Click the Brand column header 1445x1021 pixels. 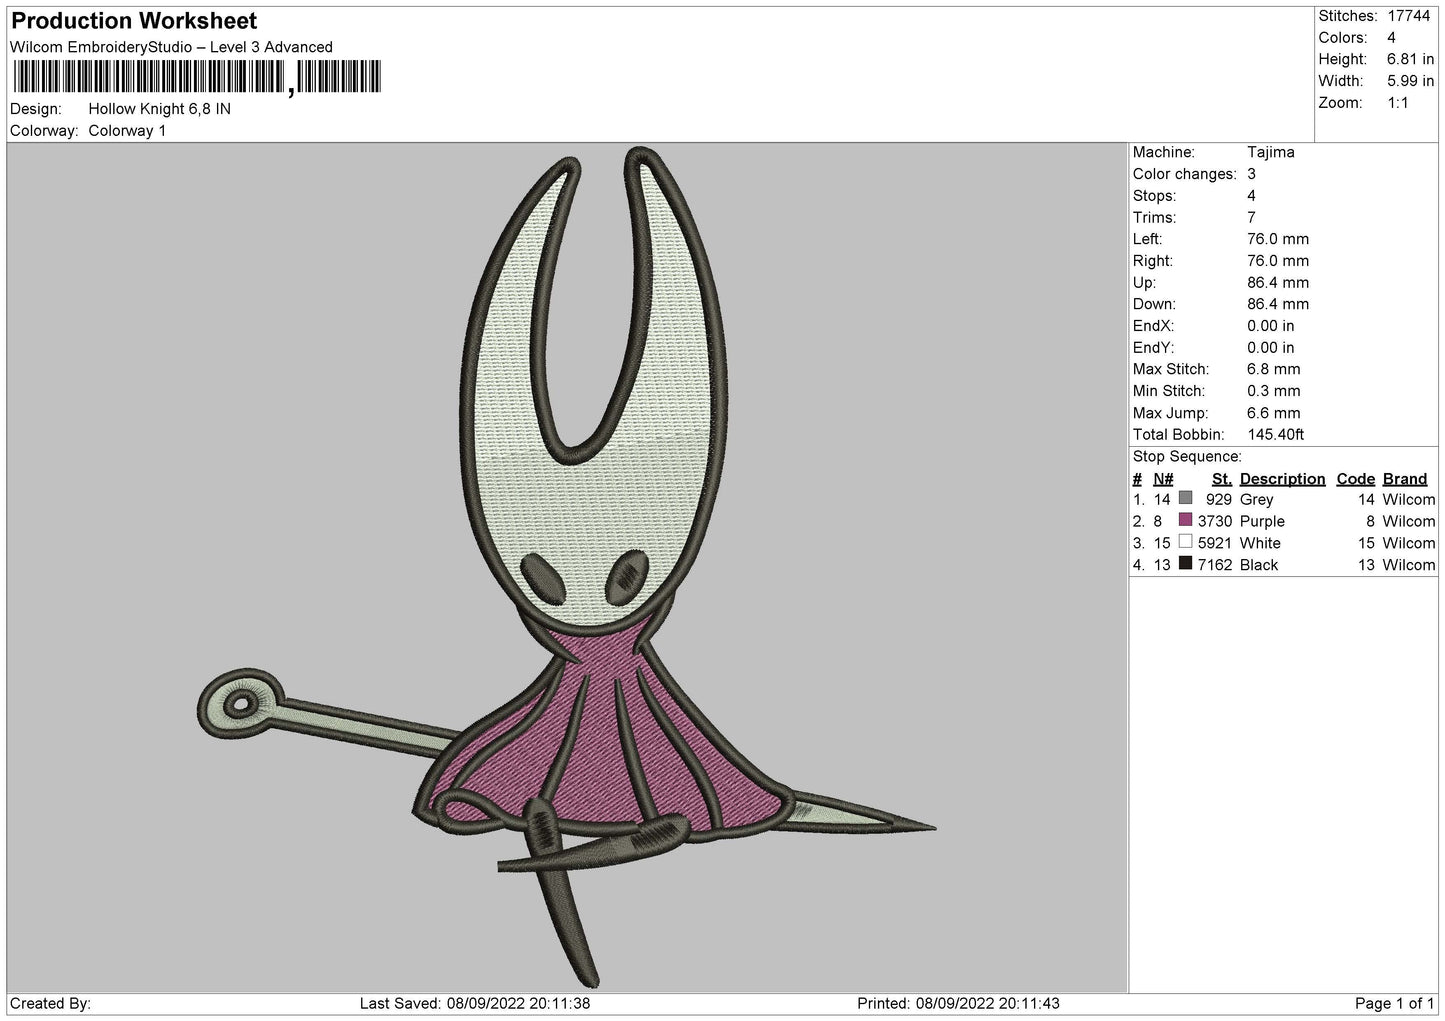[1405, 479]
